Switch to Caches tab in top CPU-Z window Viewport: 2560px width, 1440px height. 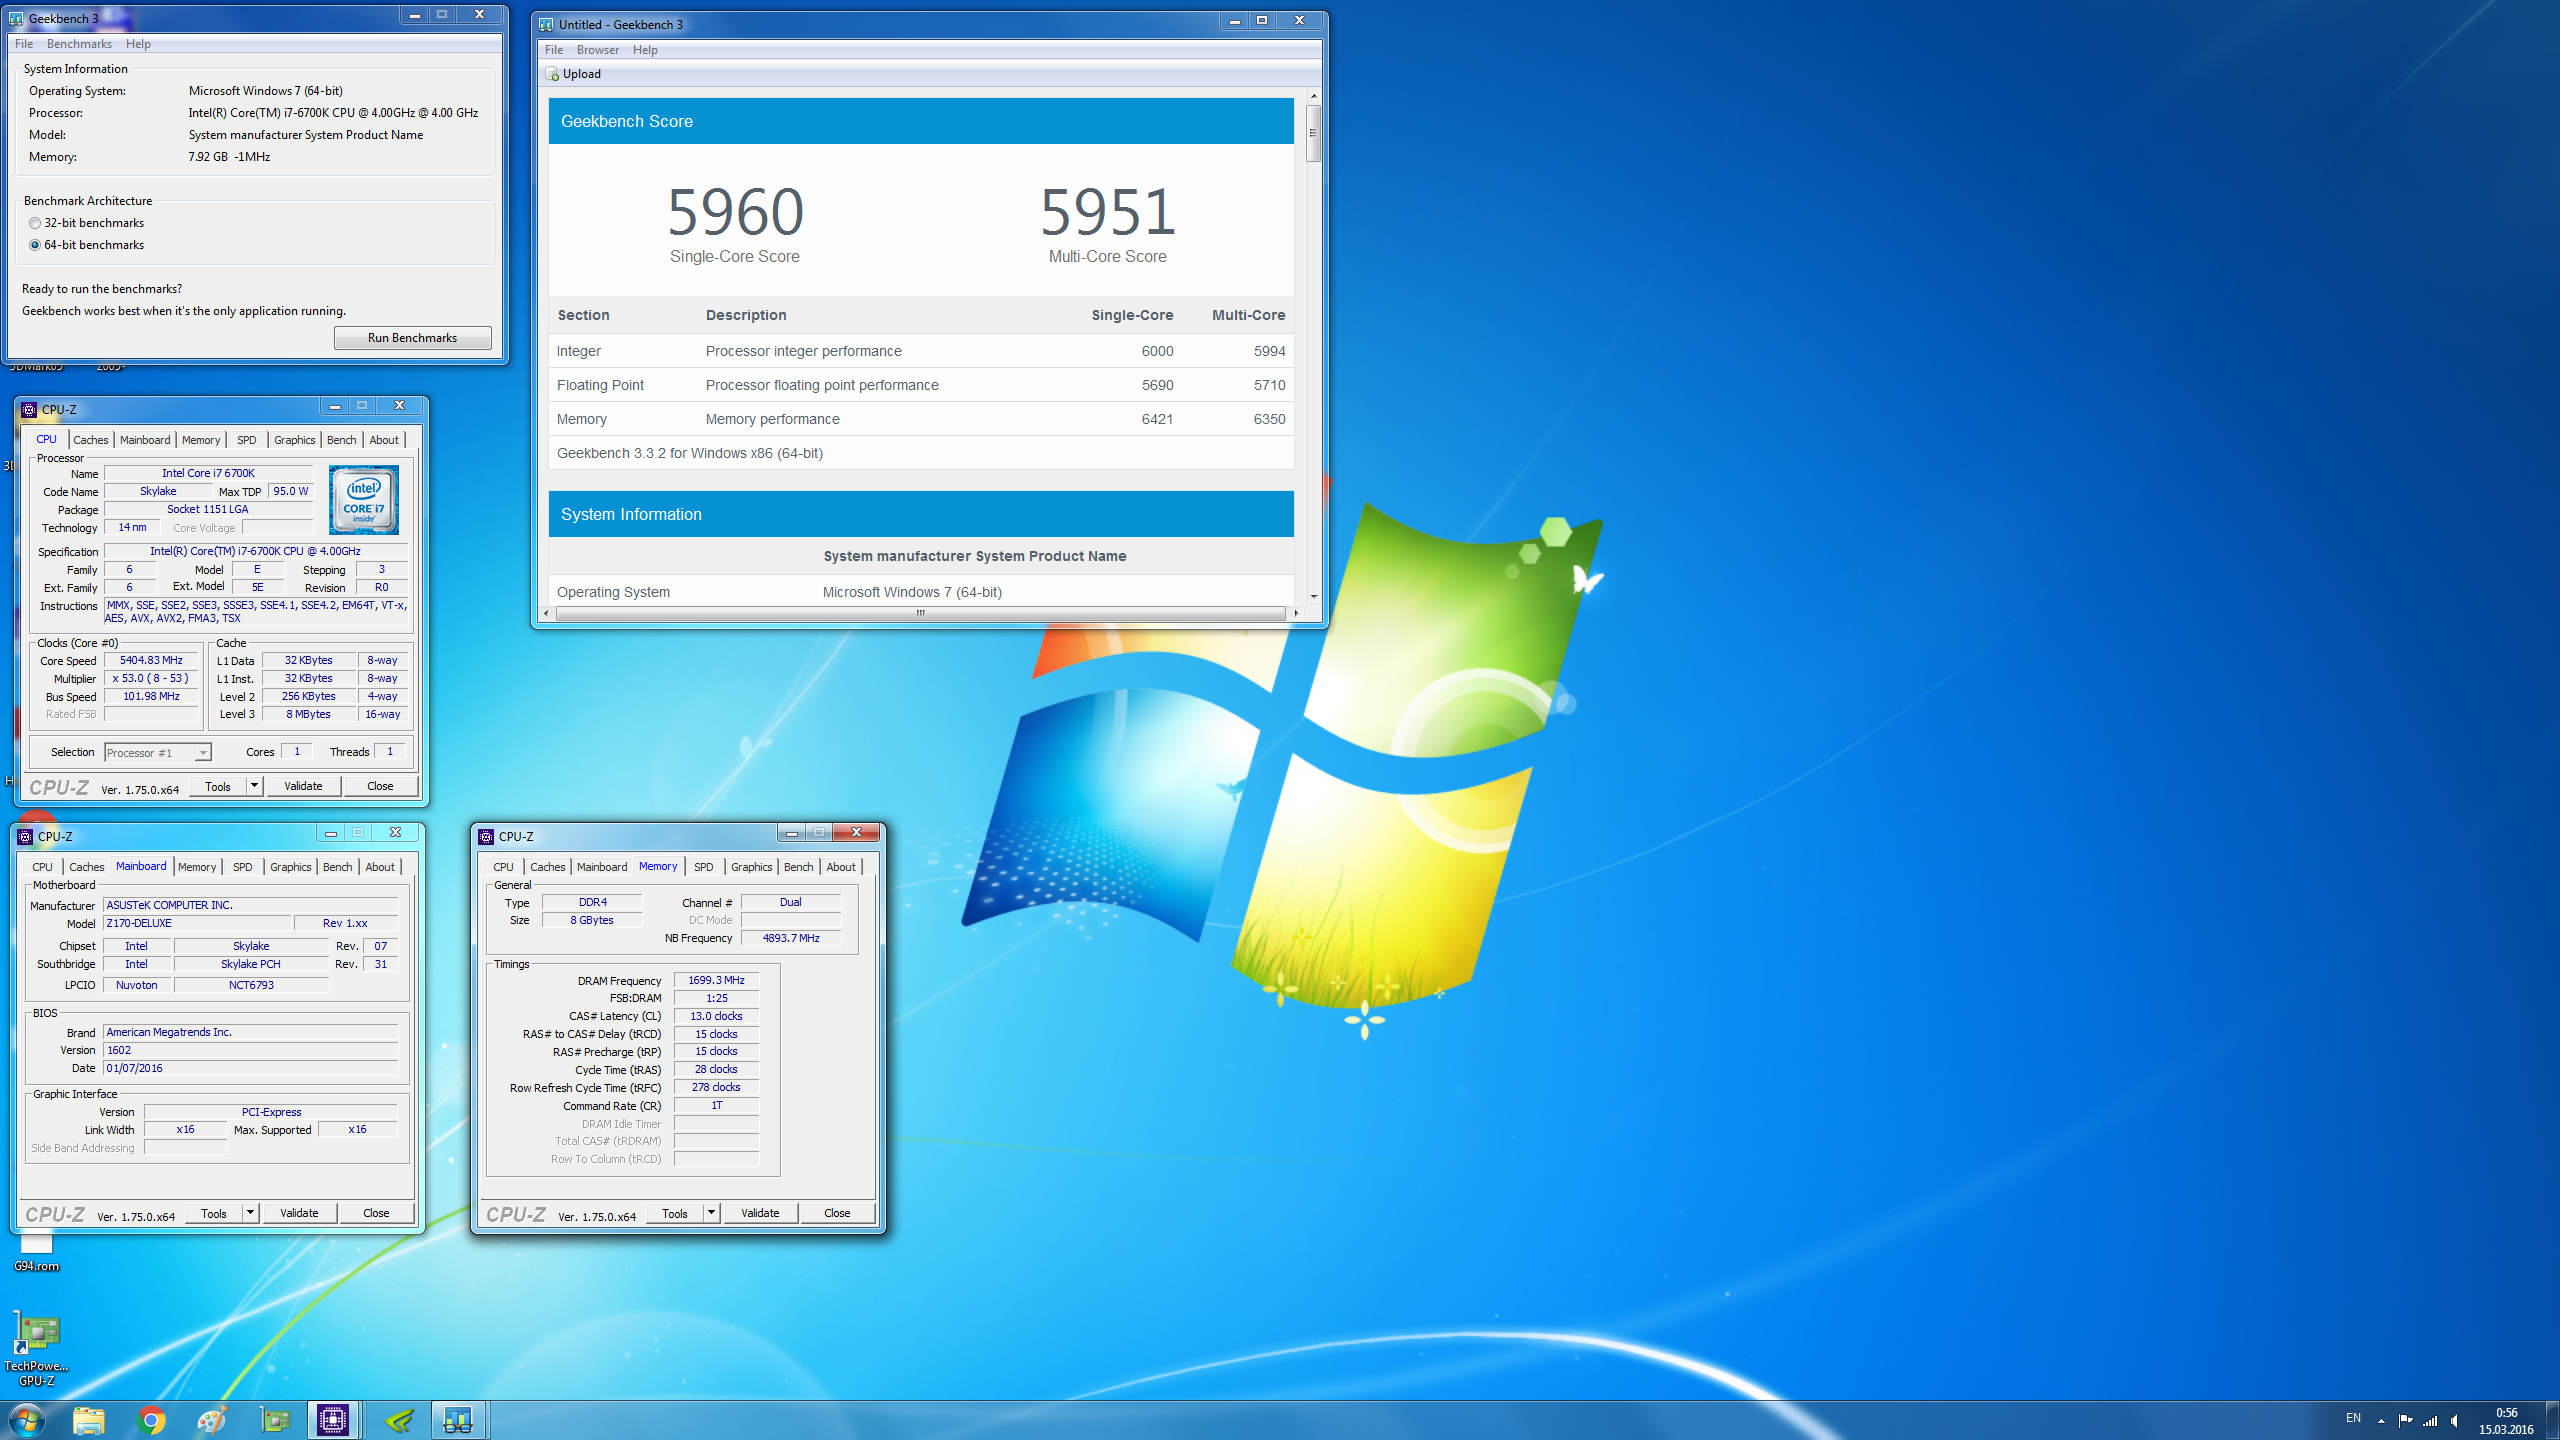(x=91, y=440)
